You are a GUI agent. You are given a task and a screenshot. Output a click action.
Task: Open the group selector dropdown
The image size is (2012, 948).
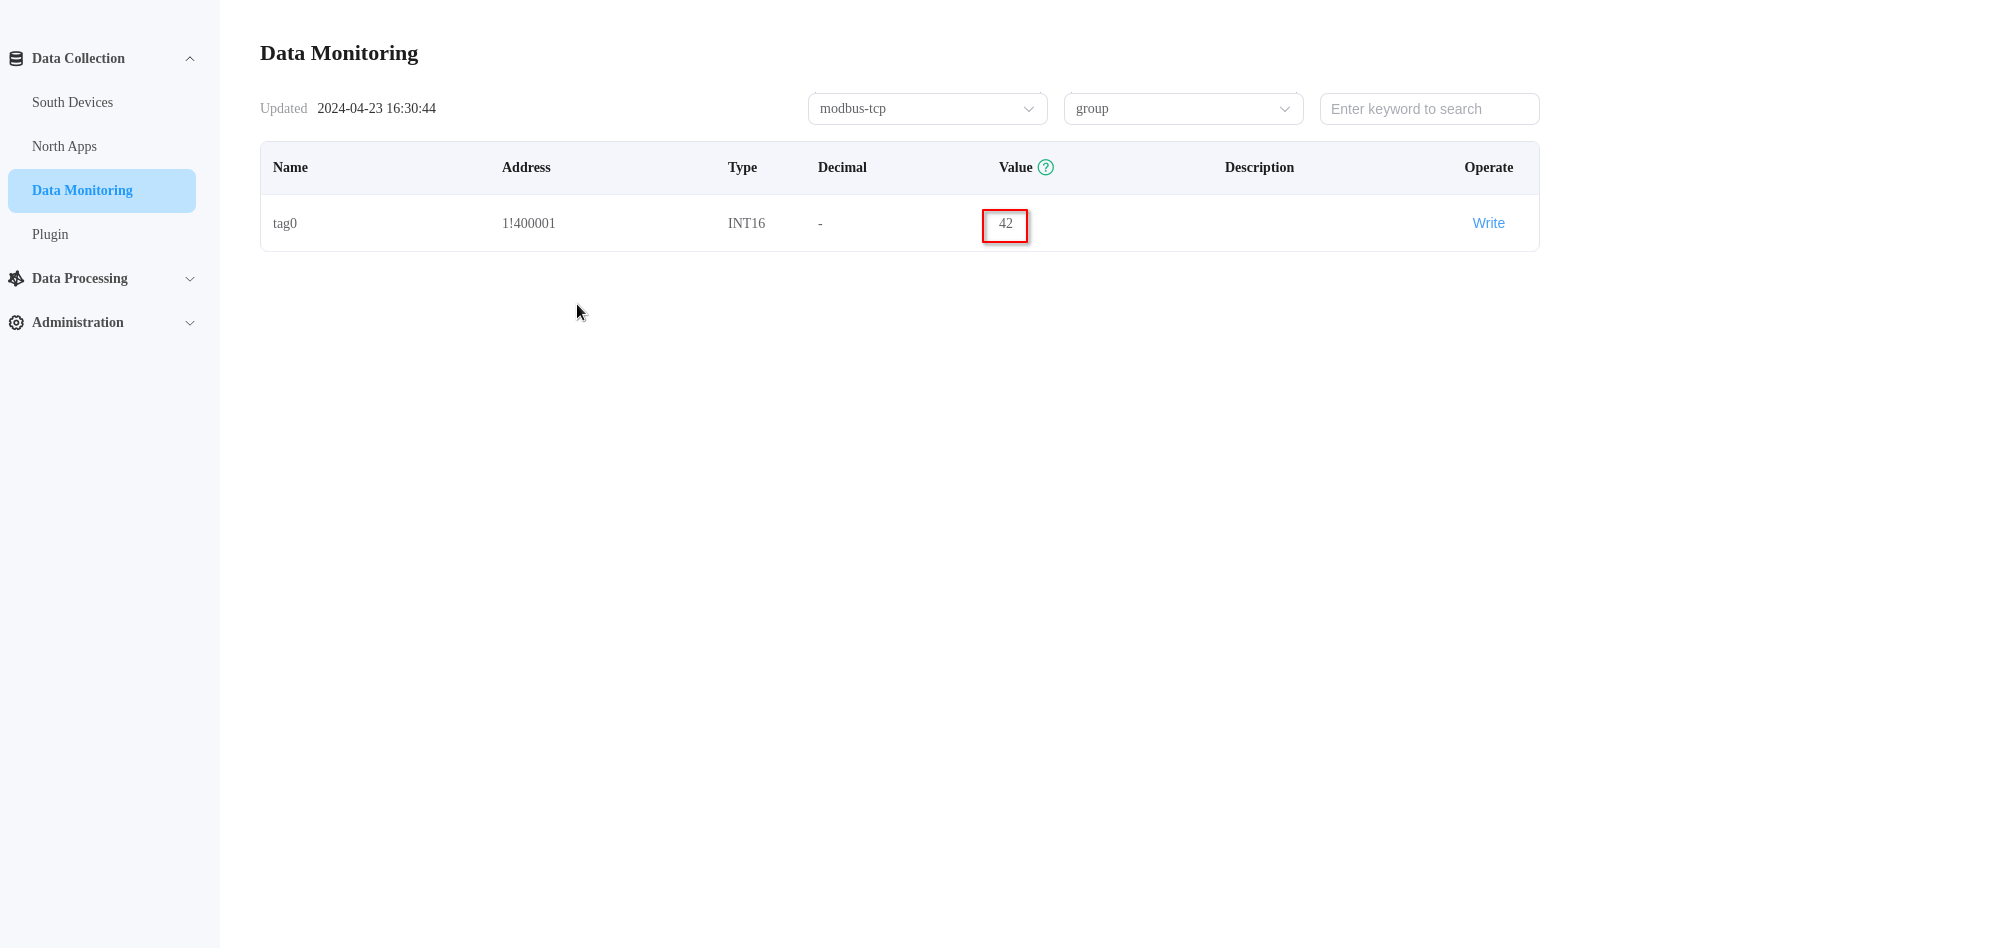[x=1183, y=109]
